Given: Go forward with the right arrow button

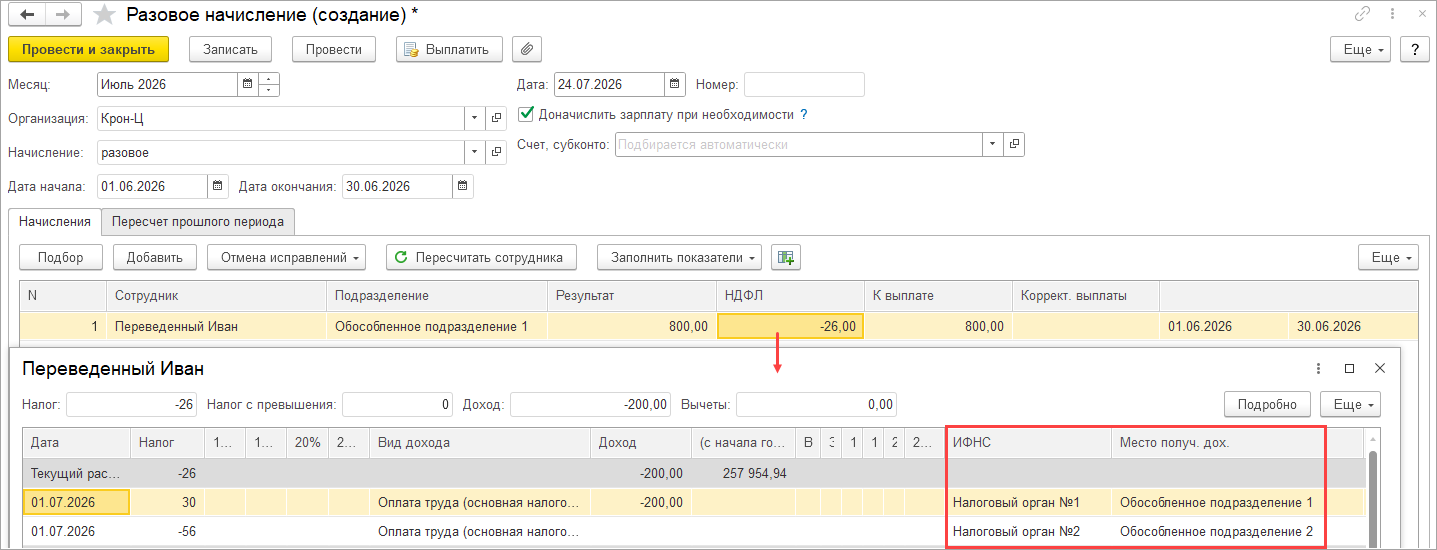Looking at the screenshot, I should (64, 15).
